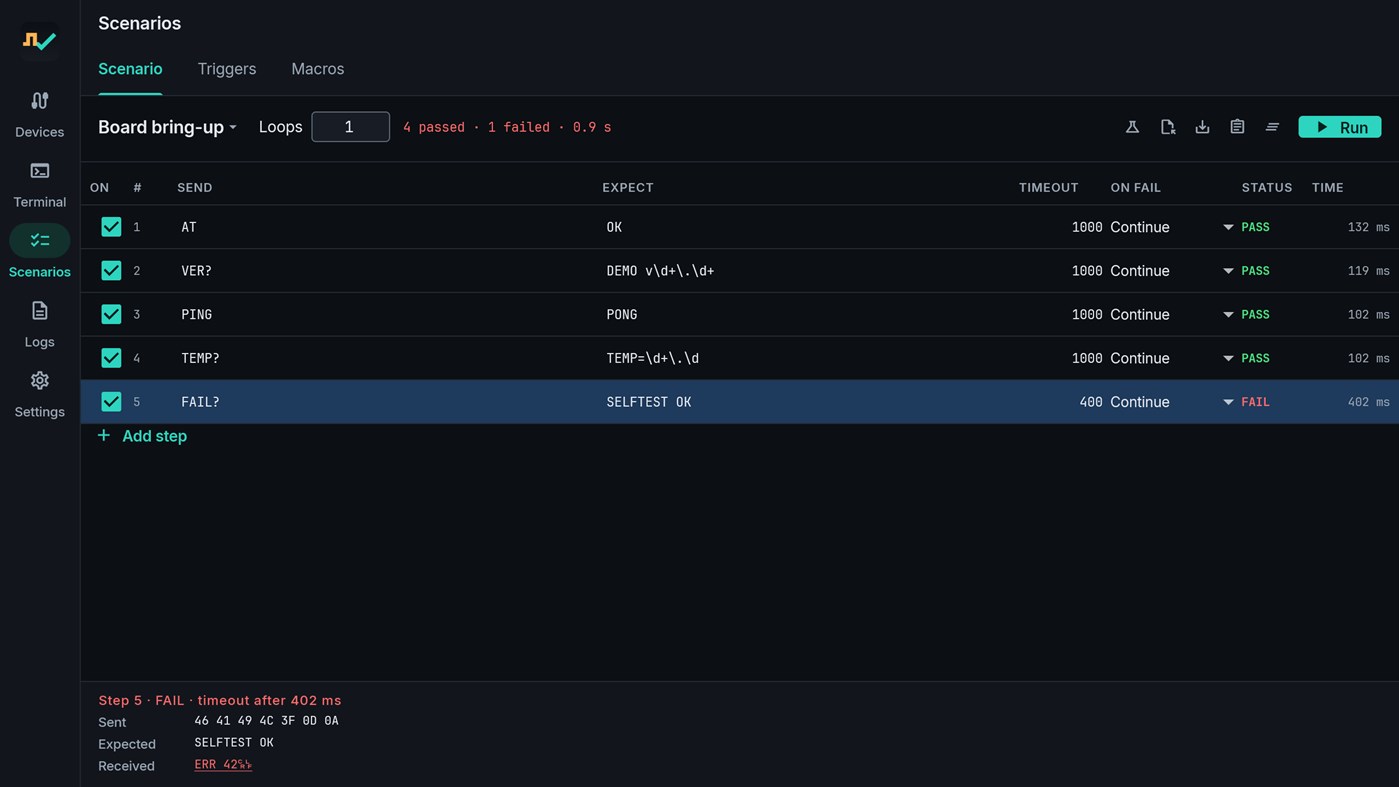The image size is (1399, 787).
Task: Toggle the PING step checkbox
Action: tap(111, 314)
